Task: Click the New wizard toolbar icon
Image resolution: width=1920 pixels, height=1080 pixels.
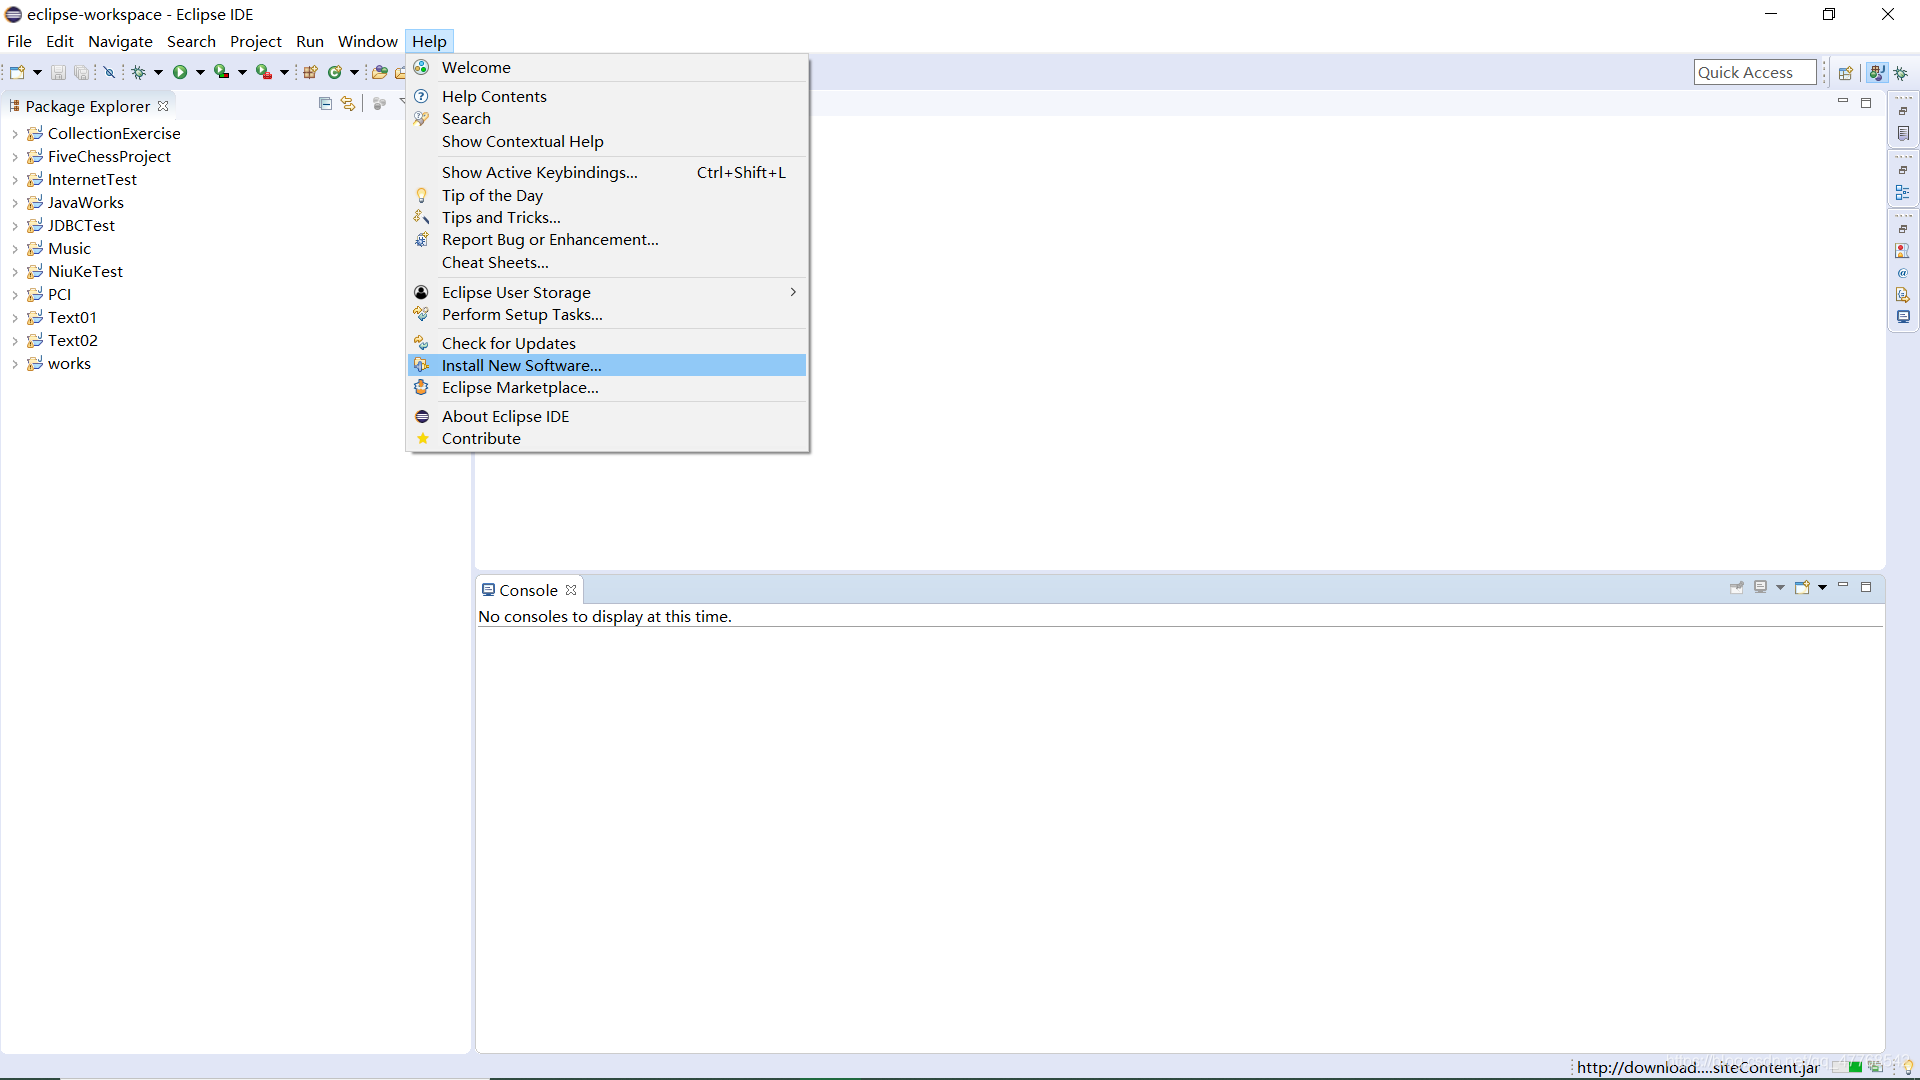Action: [x=17, y=72]
